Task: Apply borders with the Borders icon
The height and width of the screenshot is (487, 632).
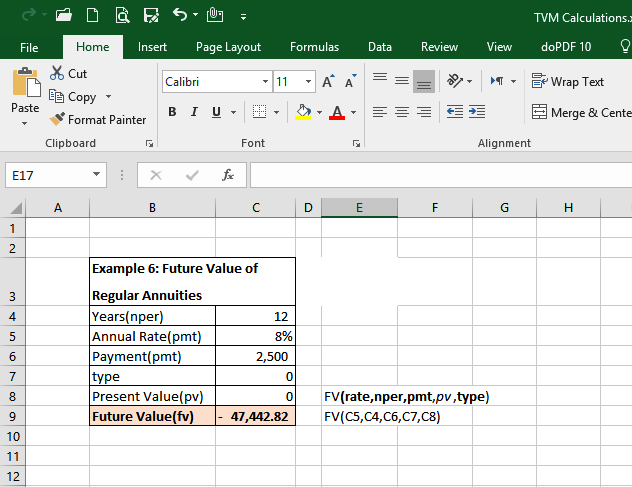Action: tap(259, 112)
